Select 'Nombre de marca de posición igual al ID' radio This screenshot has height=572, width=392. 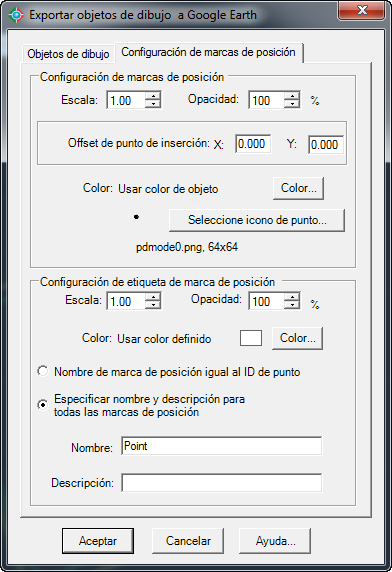coord(43,371)
